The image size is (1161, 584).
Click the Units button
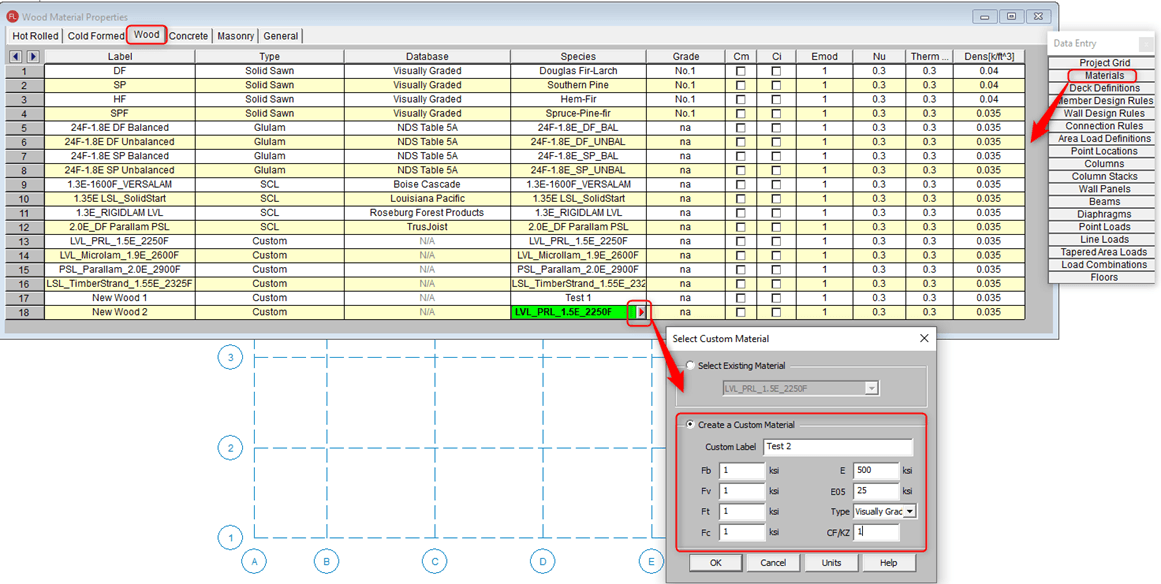point(830,563)
